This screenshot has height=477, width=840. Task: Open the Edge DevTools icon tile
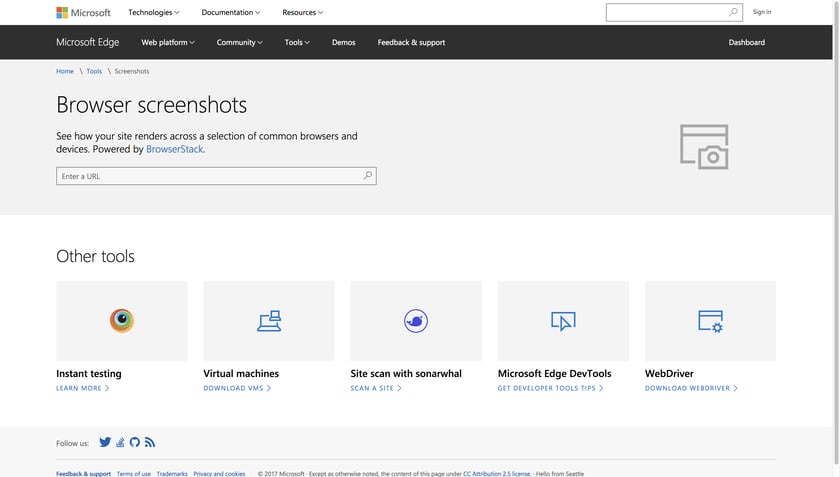[x=563, y=321]
